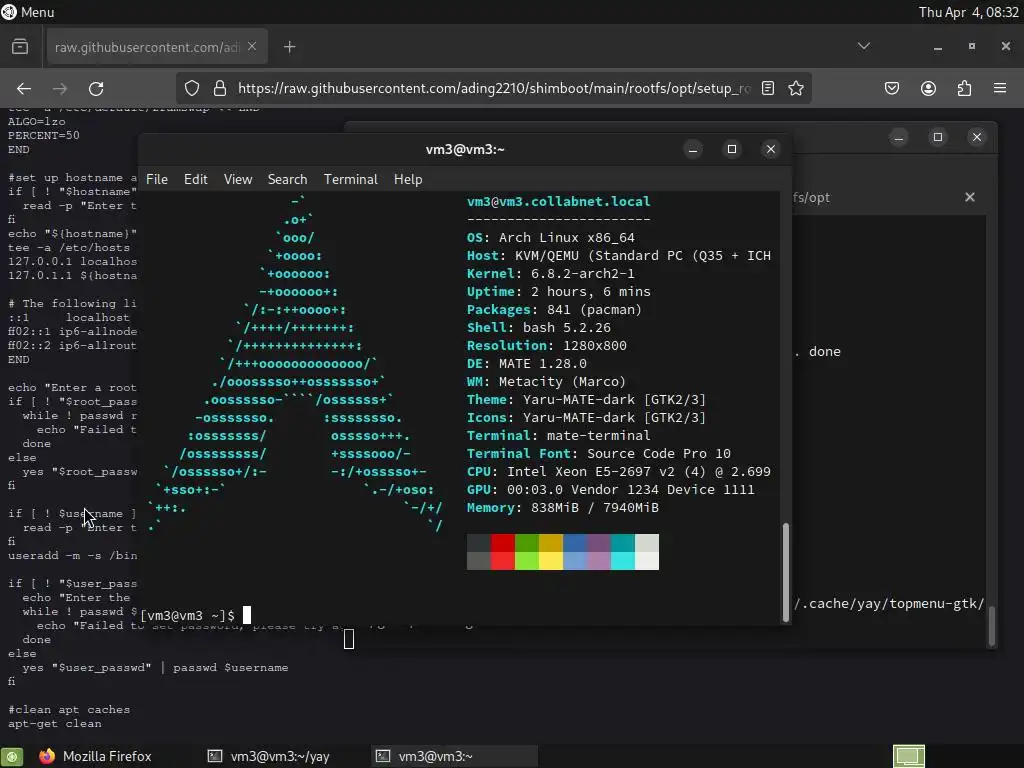Go back using Firefox back arrow
The height and width of the screenshot is (768, 1024).
[24, 88]
